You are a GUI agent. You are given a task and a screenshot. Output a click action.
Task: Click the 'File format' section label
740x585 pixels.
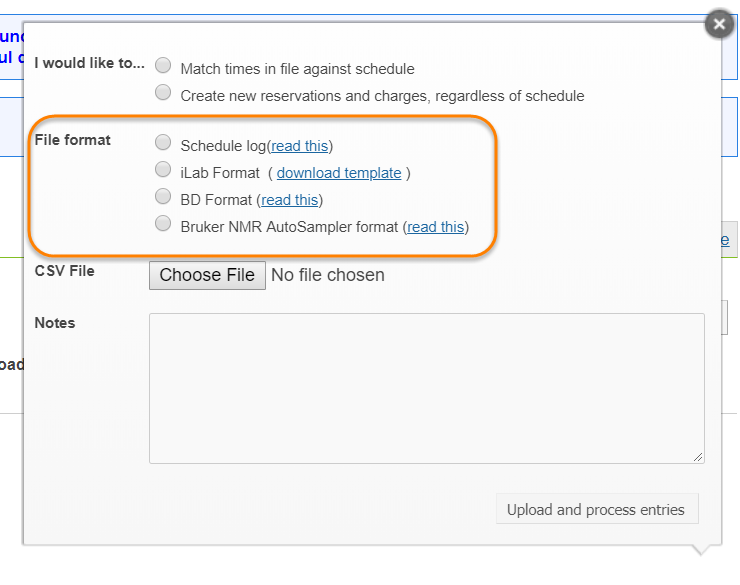click(72, 140)
